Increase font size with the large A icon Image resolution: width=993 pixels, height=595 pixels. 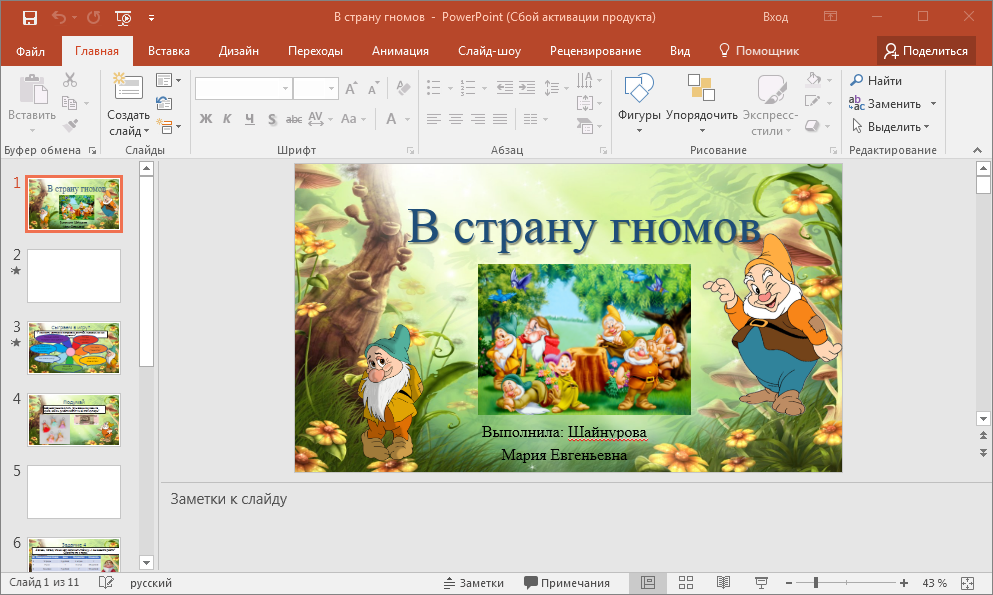pyautogui.click(x=351, y=89)
